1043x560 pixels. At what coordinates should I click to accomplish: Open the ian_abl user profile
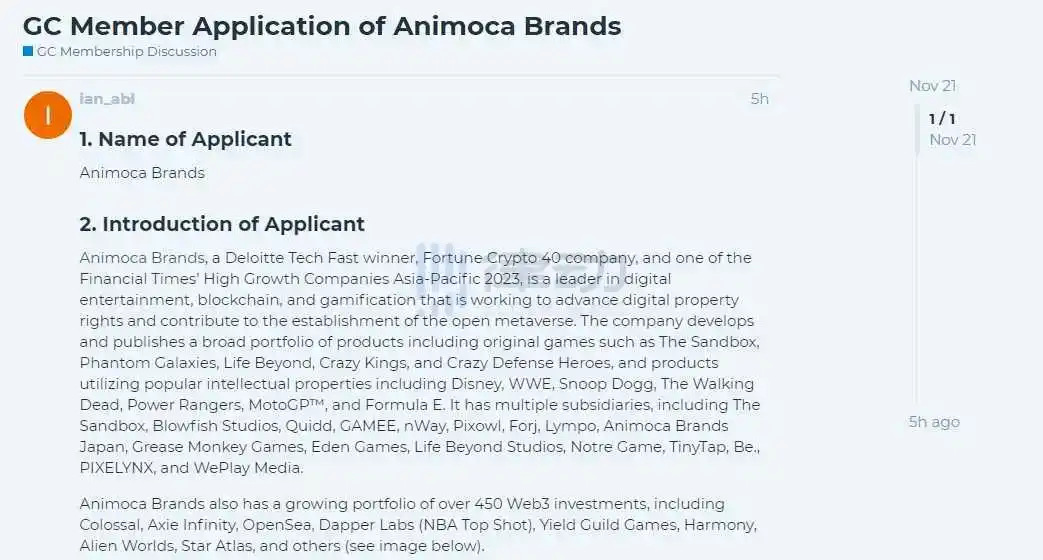107,98
